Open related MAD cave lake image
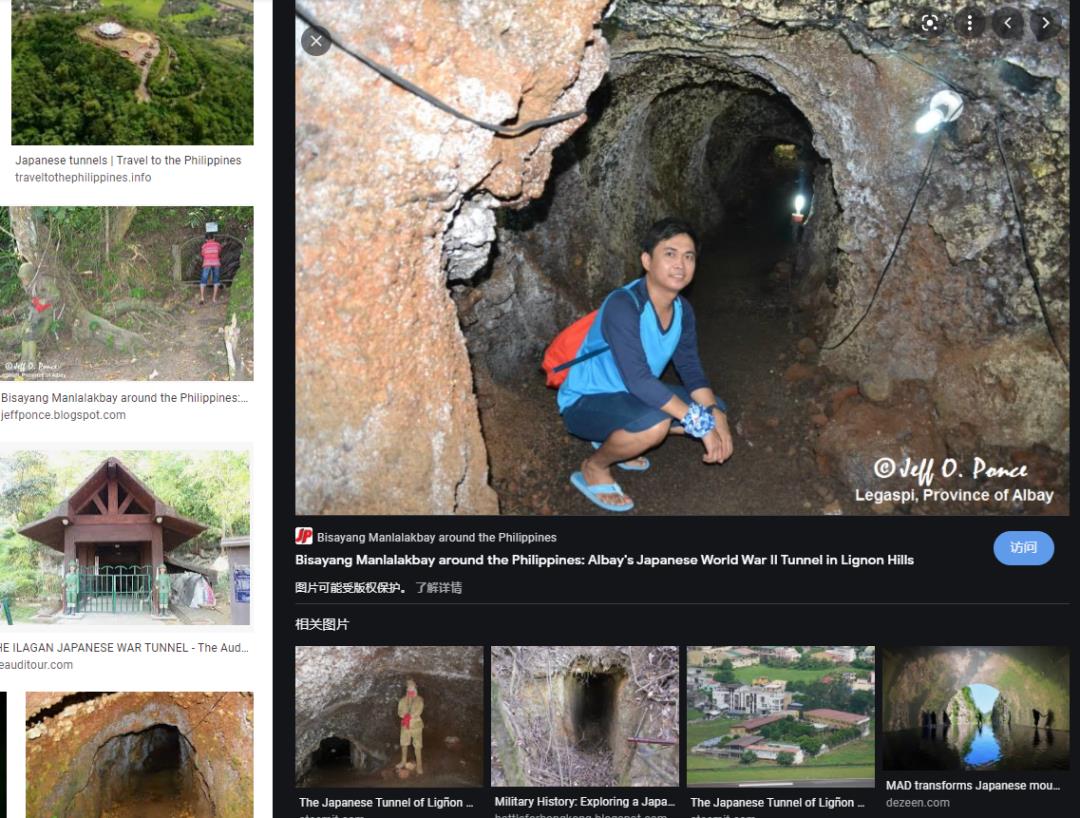 [975, 708]
